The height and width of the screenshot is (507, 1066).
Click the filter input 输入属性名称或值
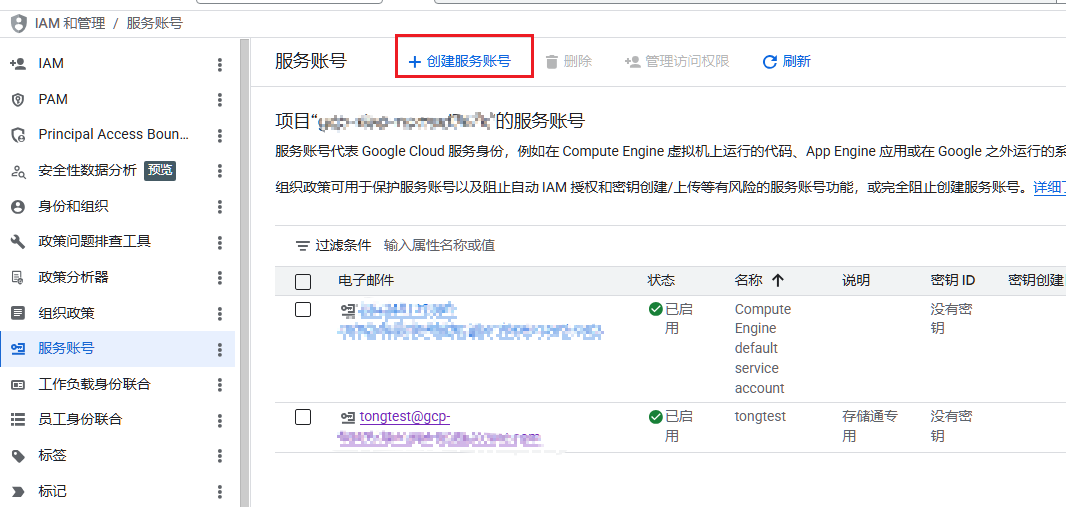439,246
